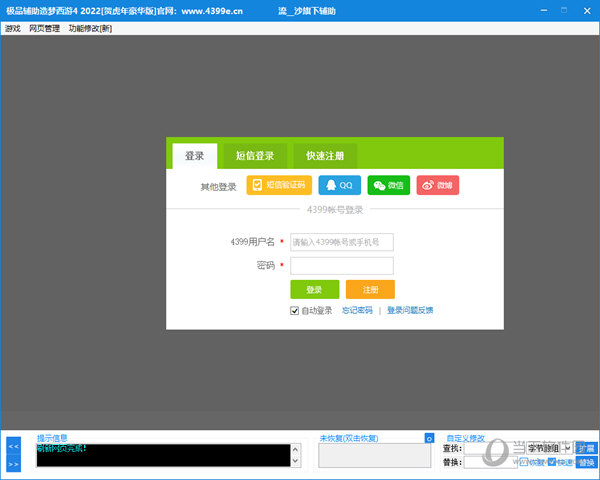
Task: Click the scroll up arrow of 提示信息 box
Action: click(x=295, y=449)
